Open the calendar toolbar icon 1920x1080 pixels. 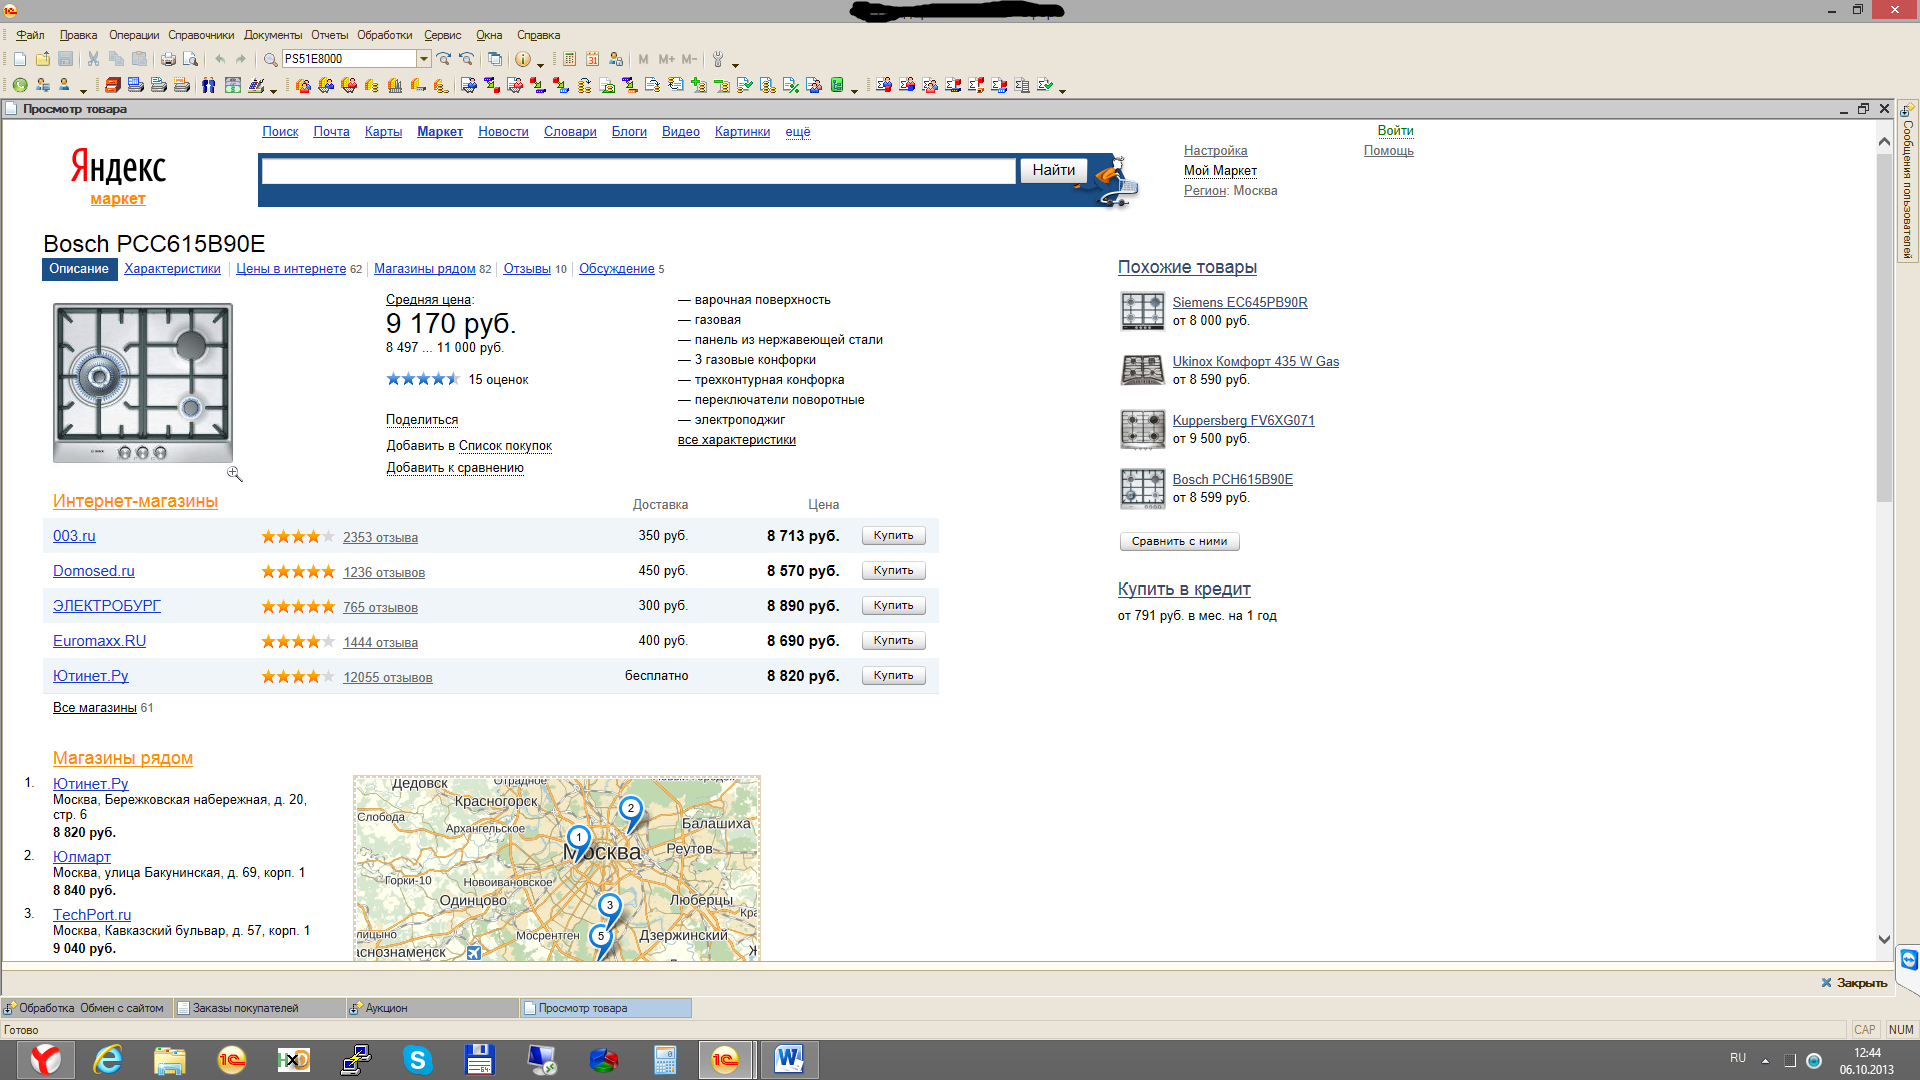pyautogui.click(x=593, y=59)
